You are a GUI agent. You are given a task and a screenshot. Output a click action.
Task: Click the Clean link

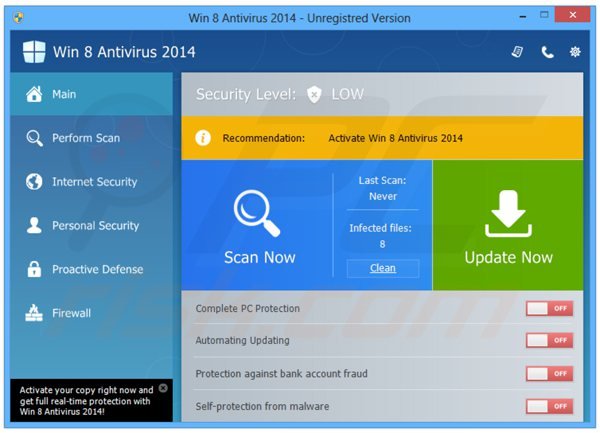[383, 268]
